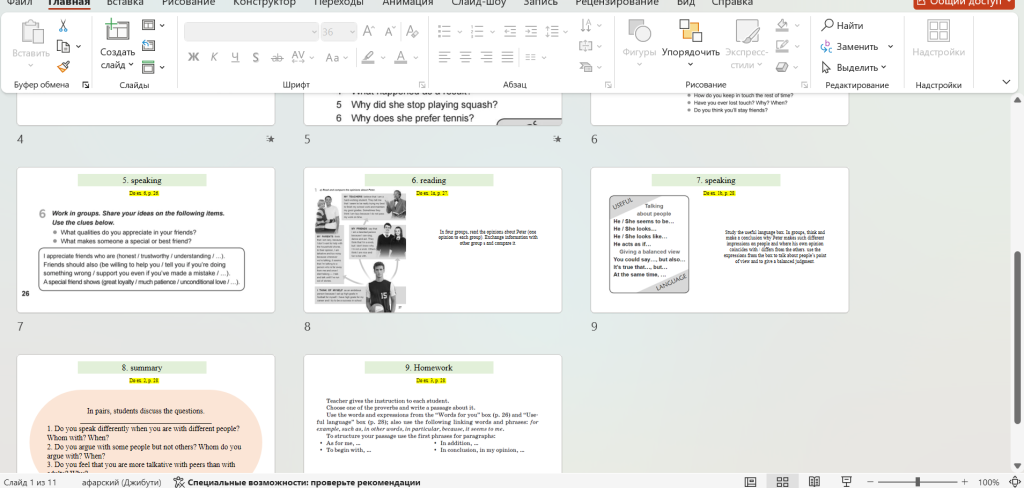
Task: Switch to the Анимация tab
Action: tap(408, 3)
